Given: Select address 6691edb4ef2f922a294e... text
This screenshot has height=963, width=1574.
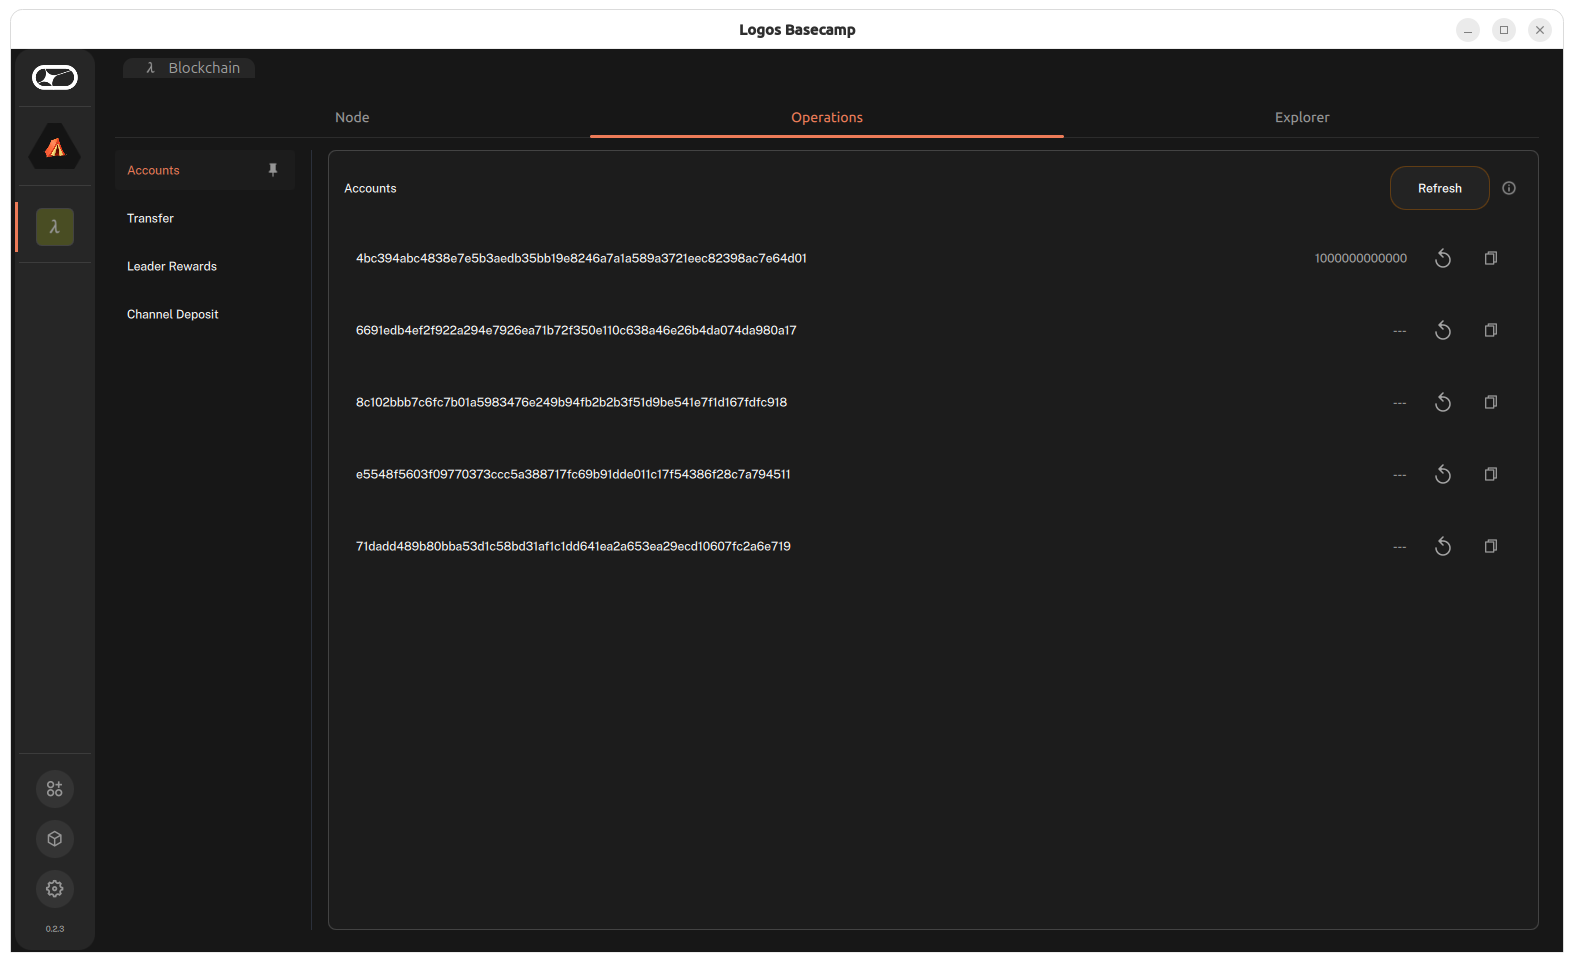Looking at the screenshot, I should 576,330.
